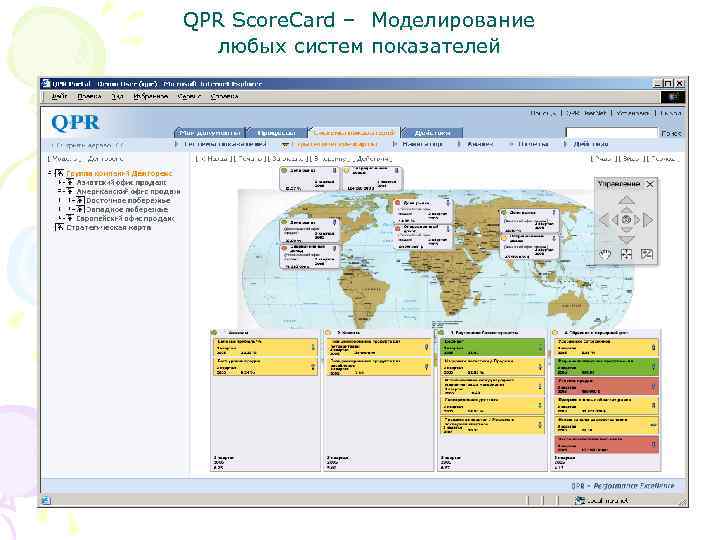The image size is (720, 540).
Task: Switch to the Мои документы tab
Action: click(210, 133)
